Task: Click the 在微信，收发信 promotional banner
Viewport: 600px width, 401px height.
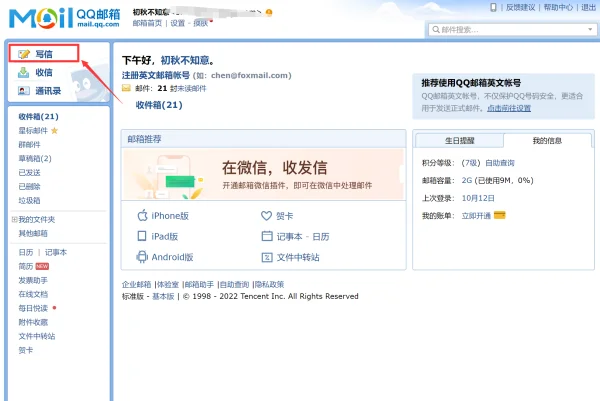Action: [x=263, y=174]
